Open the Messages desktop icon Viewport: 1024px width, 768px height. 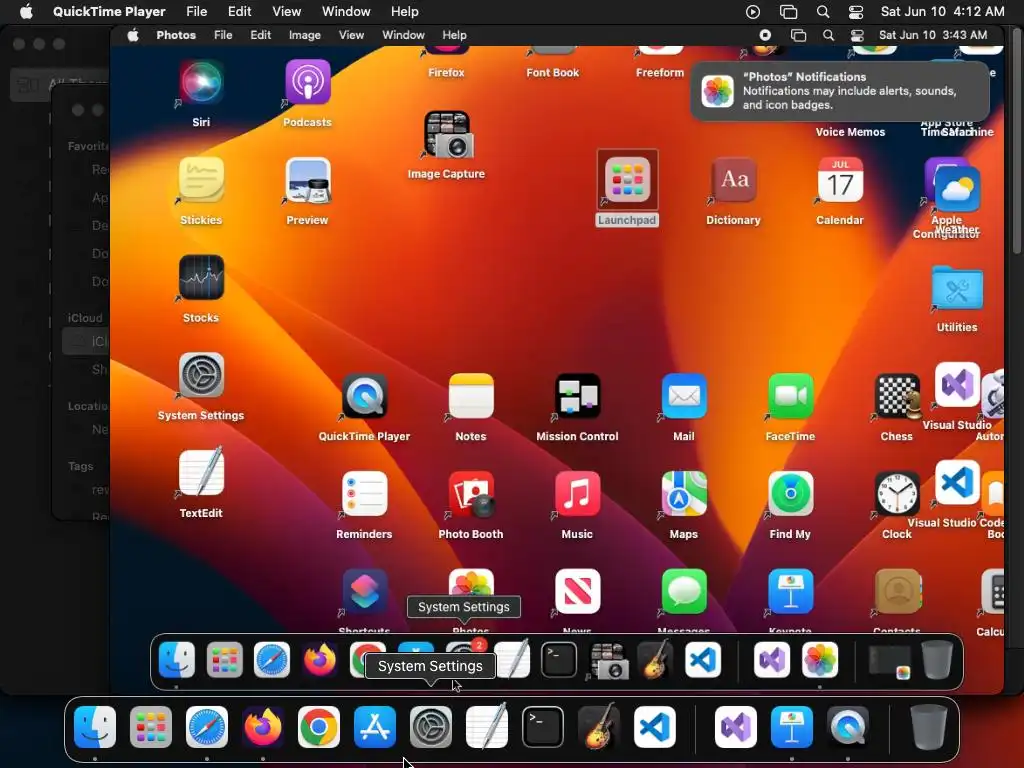pos(684,592)
